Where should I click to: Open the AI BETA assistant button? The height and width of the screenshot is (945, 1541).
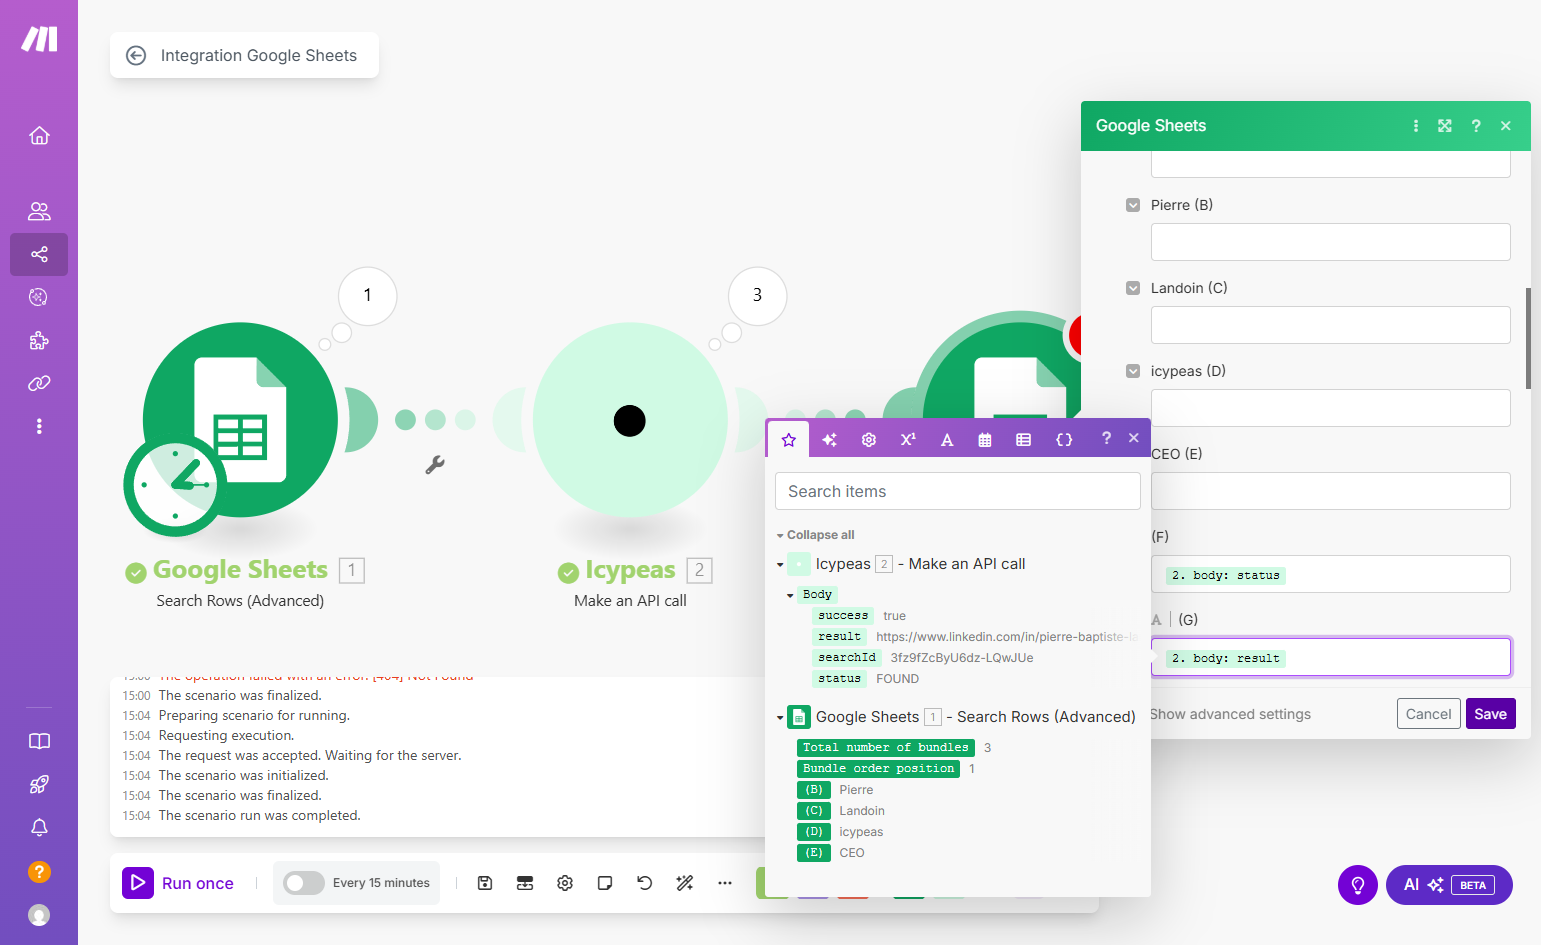(x=1449, y=885)
